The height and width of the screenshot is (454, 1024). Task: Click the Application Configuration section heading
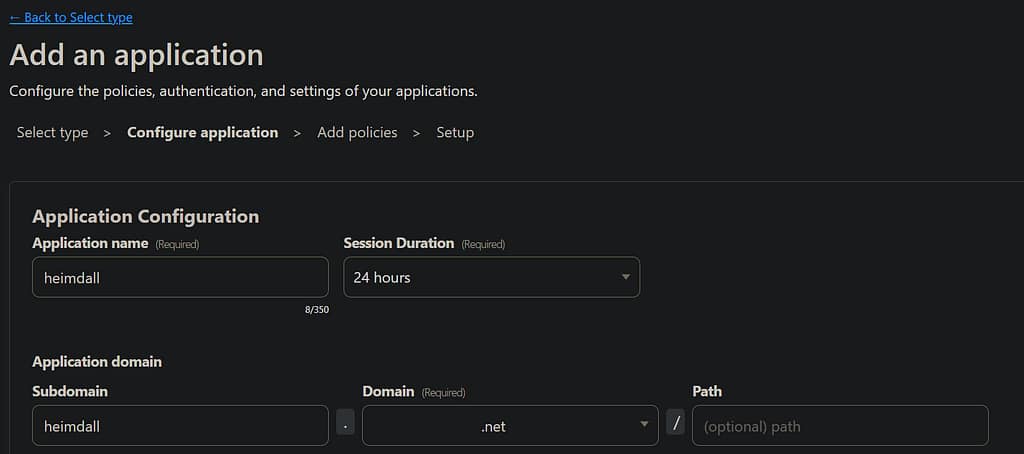pyautogui.click(x=145, y=216)
